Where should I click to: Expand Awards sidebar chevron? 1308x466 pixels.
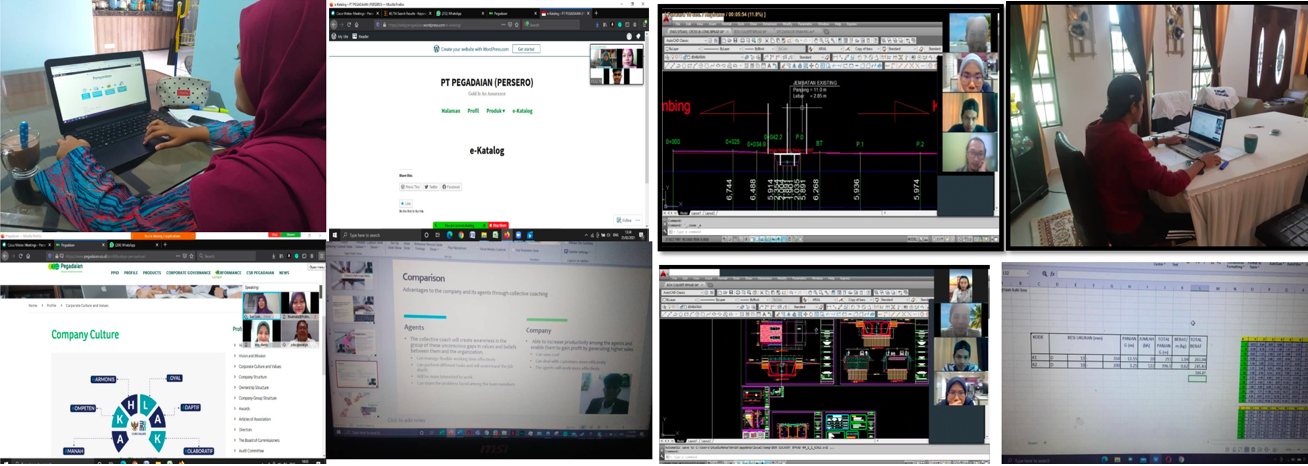[235, 409]
